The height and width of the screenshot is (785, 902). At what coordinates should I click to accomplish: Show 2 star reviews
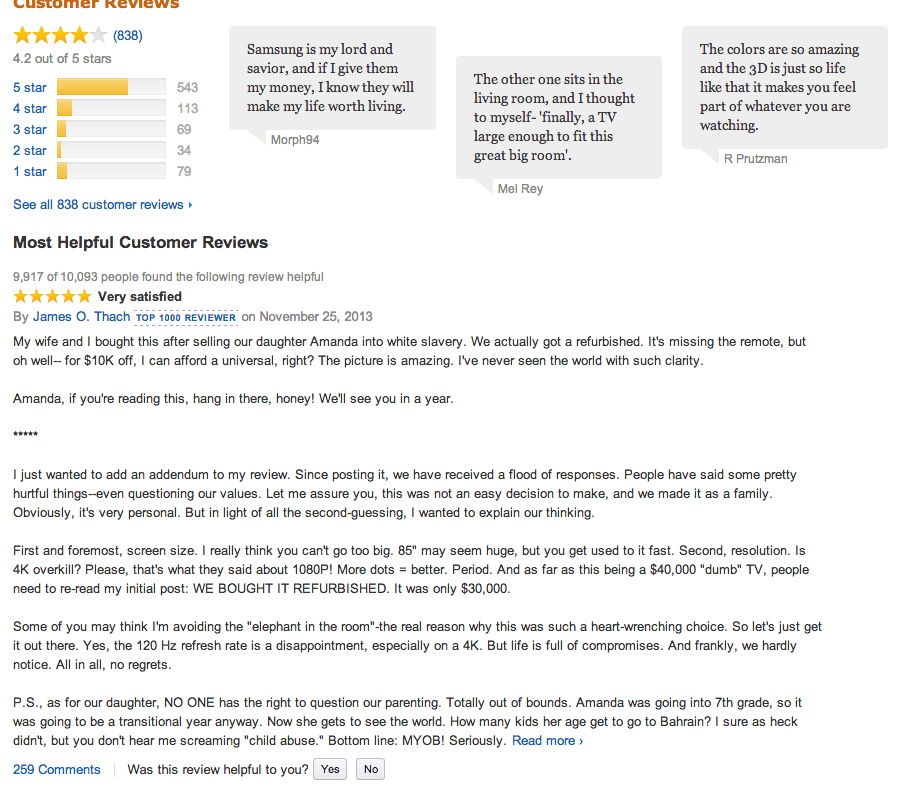[30, 150]
